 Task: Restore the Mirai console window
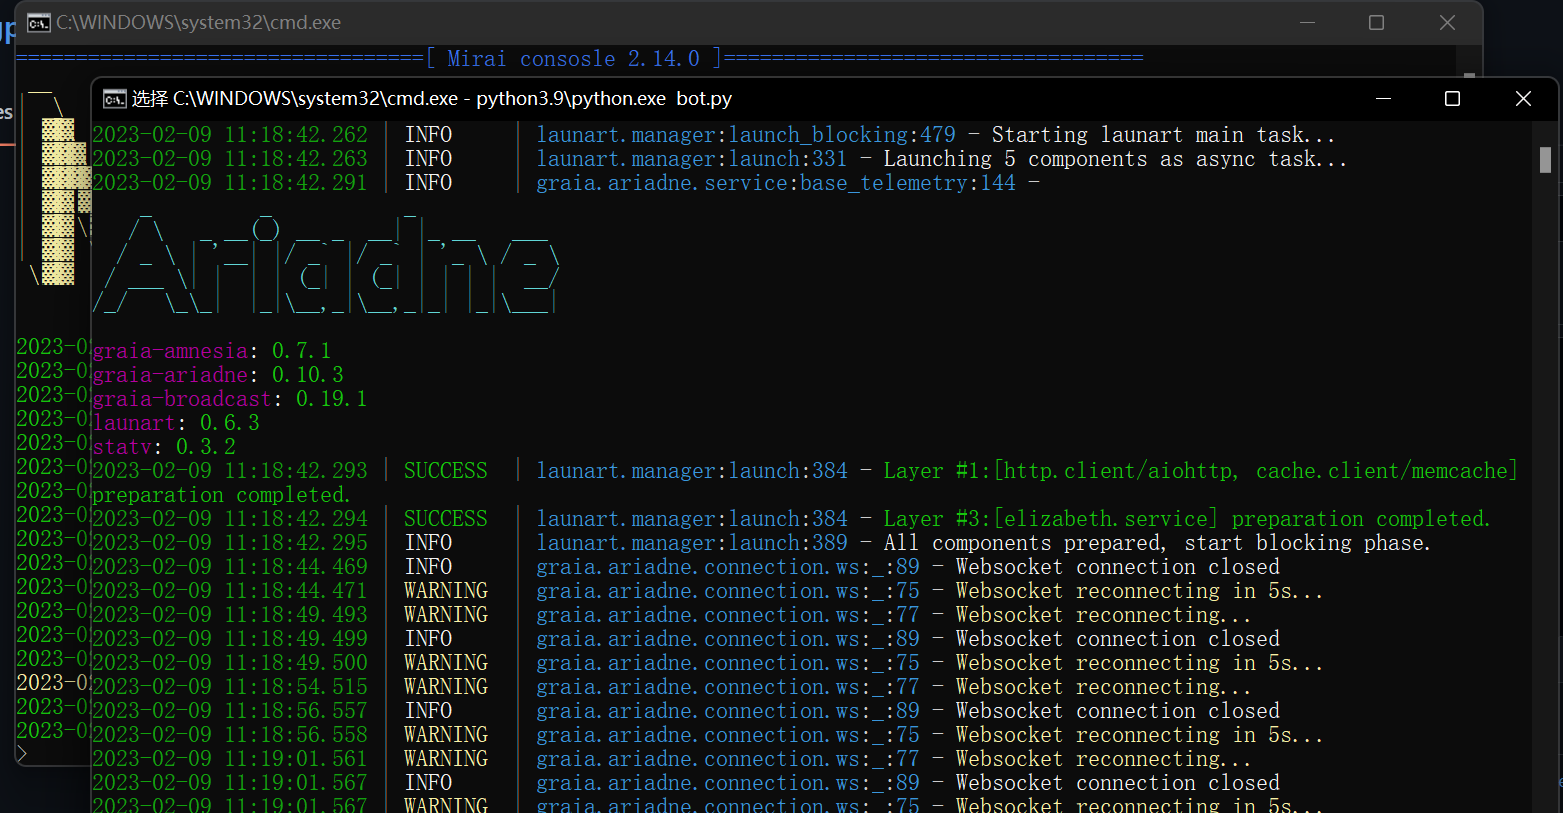(1376, 22)
